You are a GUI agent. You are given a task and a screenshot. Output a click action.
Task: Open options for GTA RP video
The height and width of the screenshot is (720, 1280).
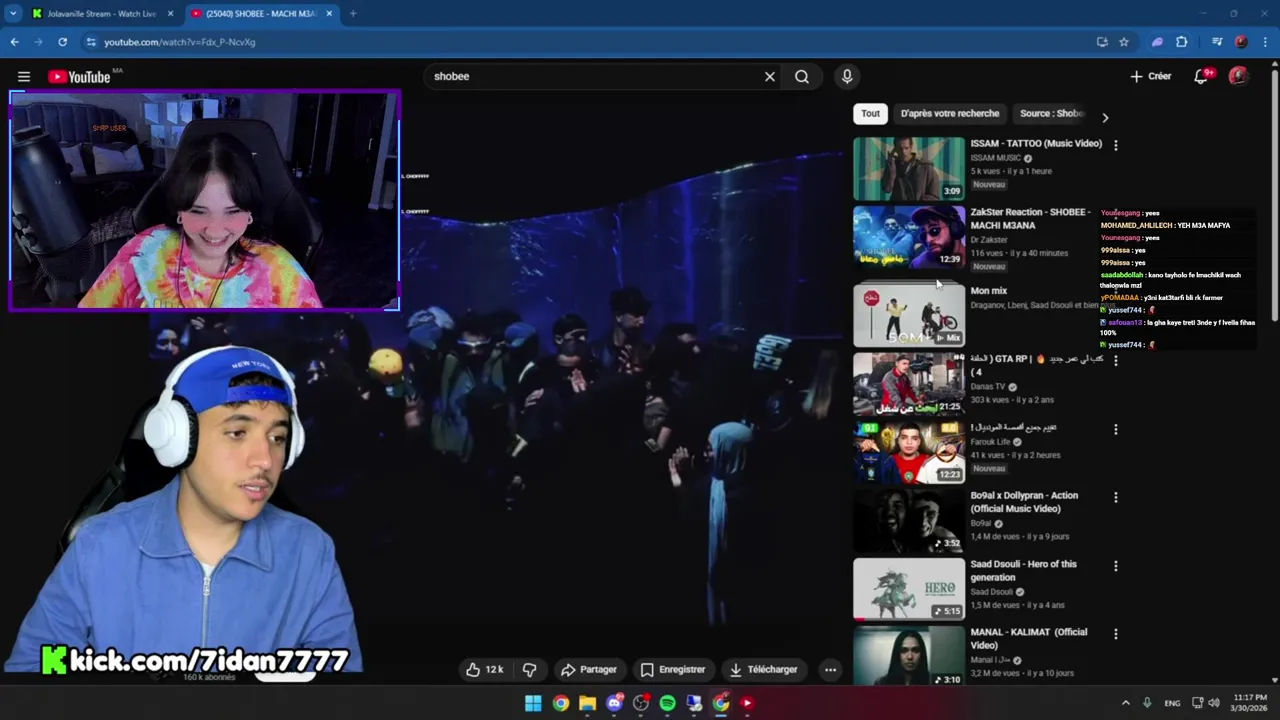(x=1116, y=360)
